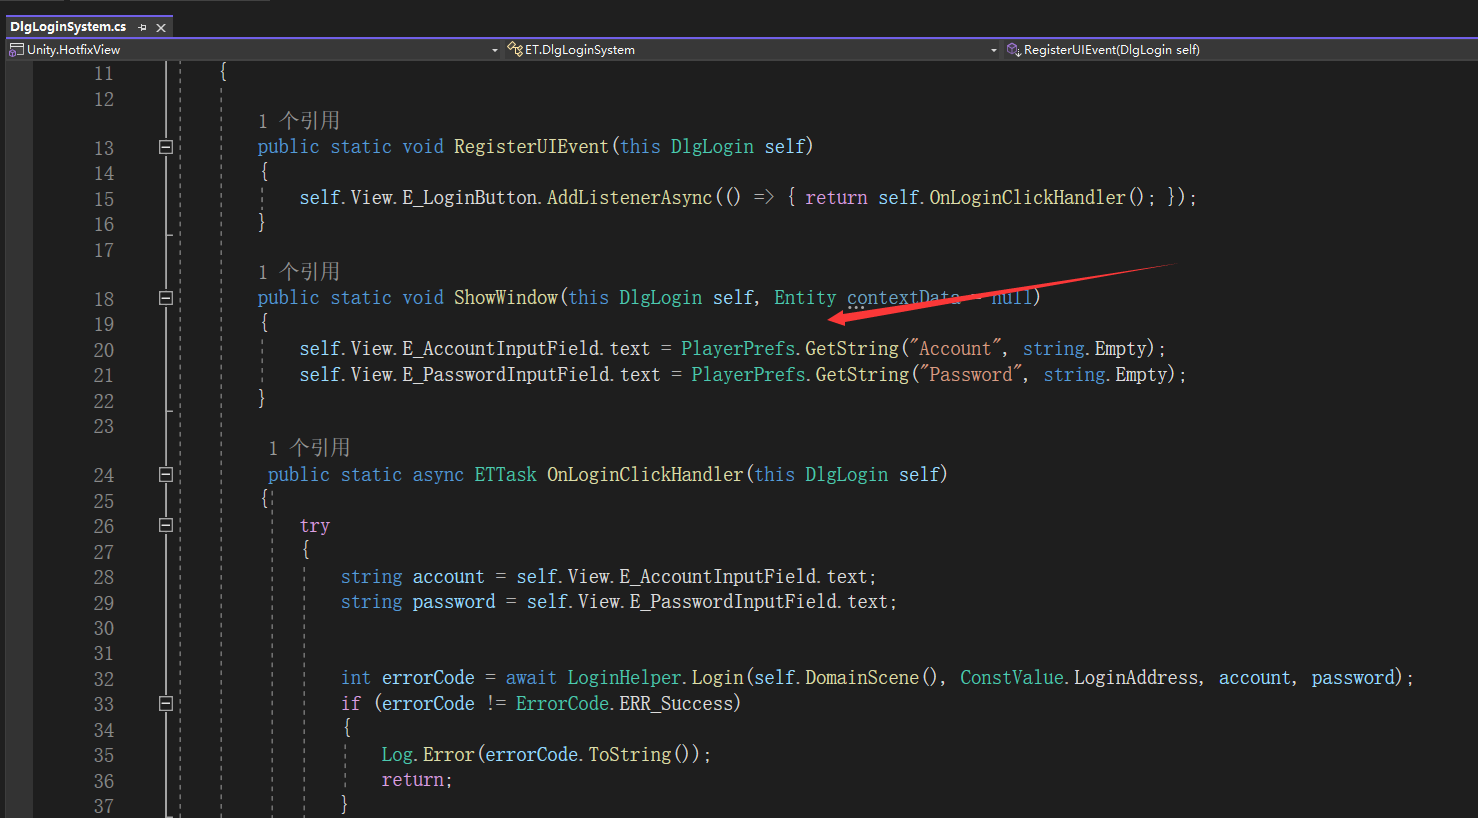Click the class icon beside ET.DlgLoginSystem

[515, 49]
